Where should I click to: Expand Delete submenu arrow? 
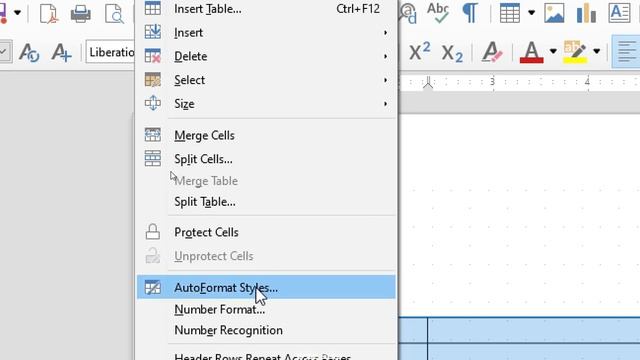pos(385,56)
